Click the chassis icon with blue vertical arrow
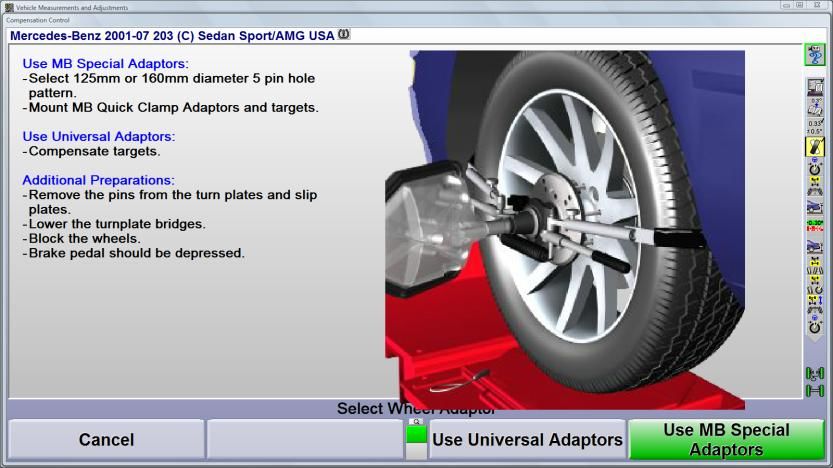Viewport: 833px width, 468px height. pyautogui.click(x=815, y=304)
